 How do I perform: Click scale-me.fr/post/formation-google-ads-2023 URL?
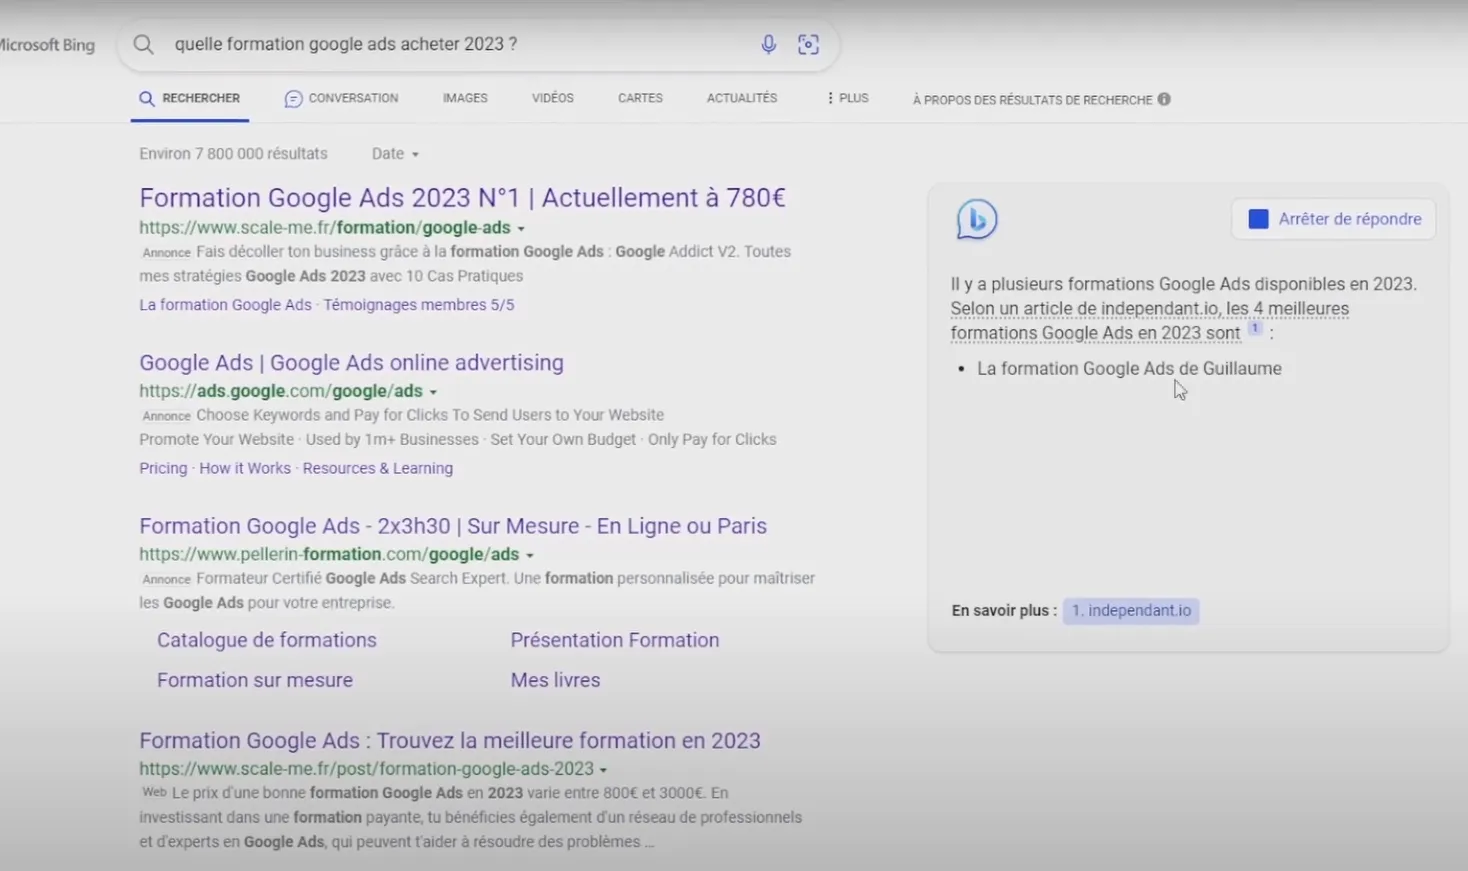pos(366,769)
